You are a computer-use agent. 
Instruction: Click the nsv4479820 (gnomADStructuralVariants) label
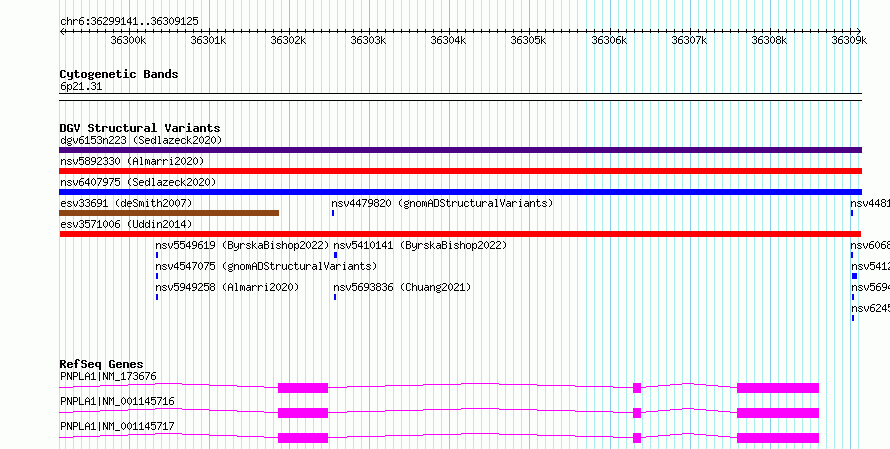click(442, 203)
